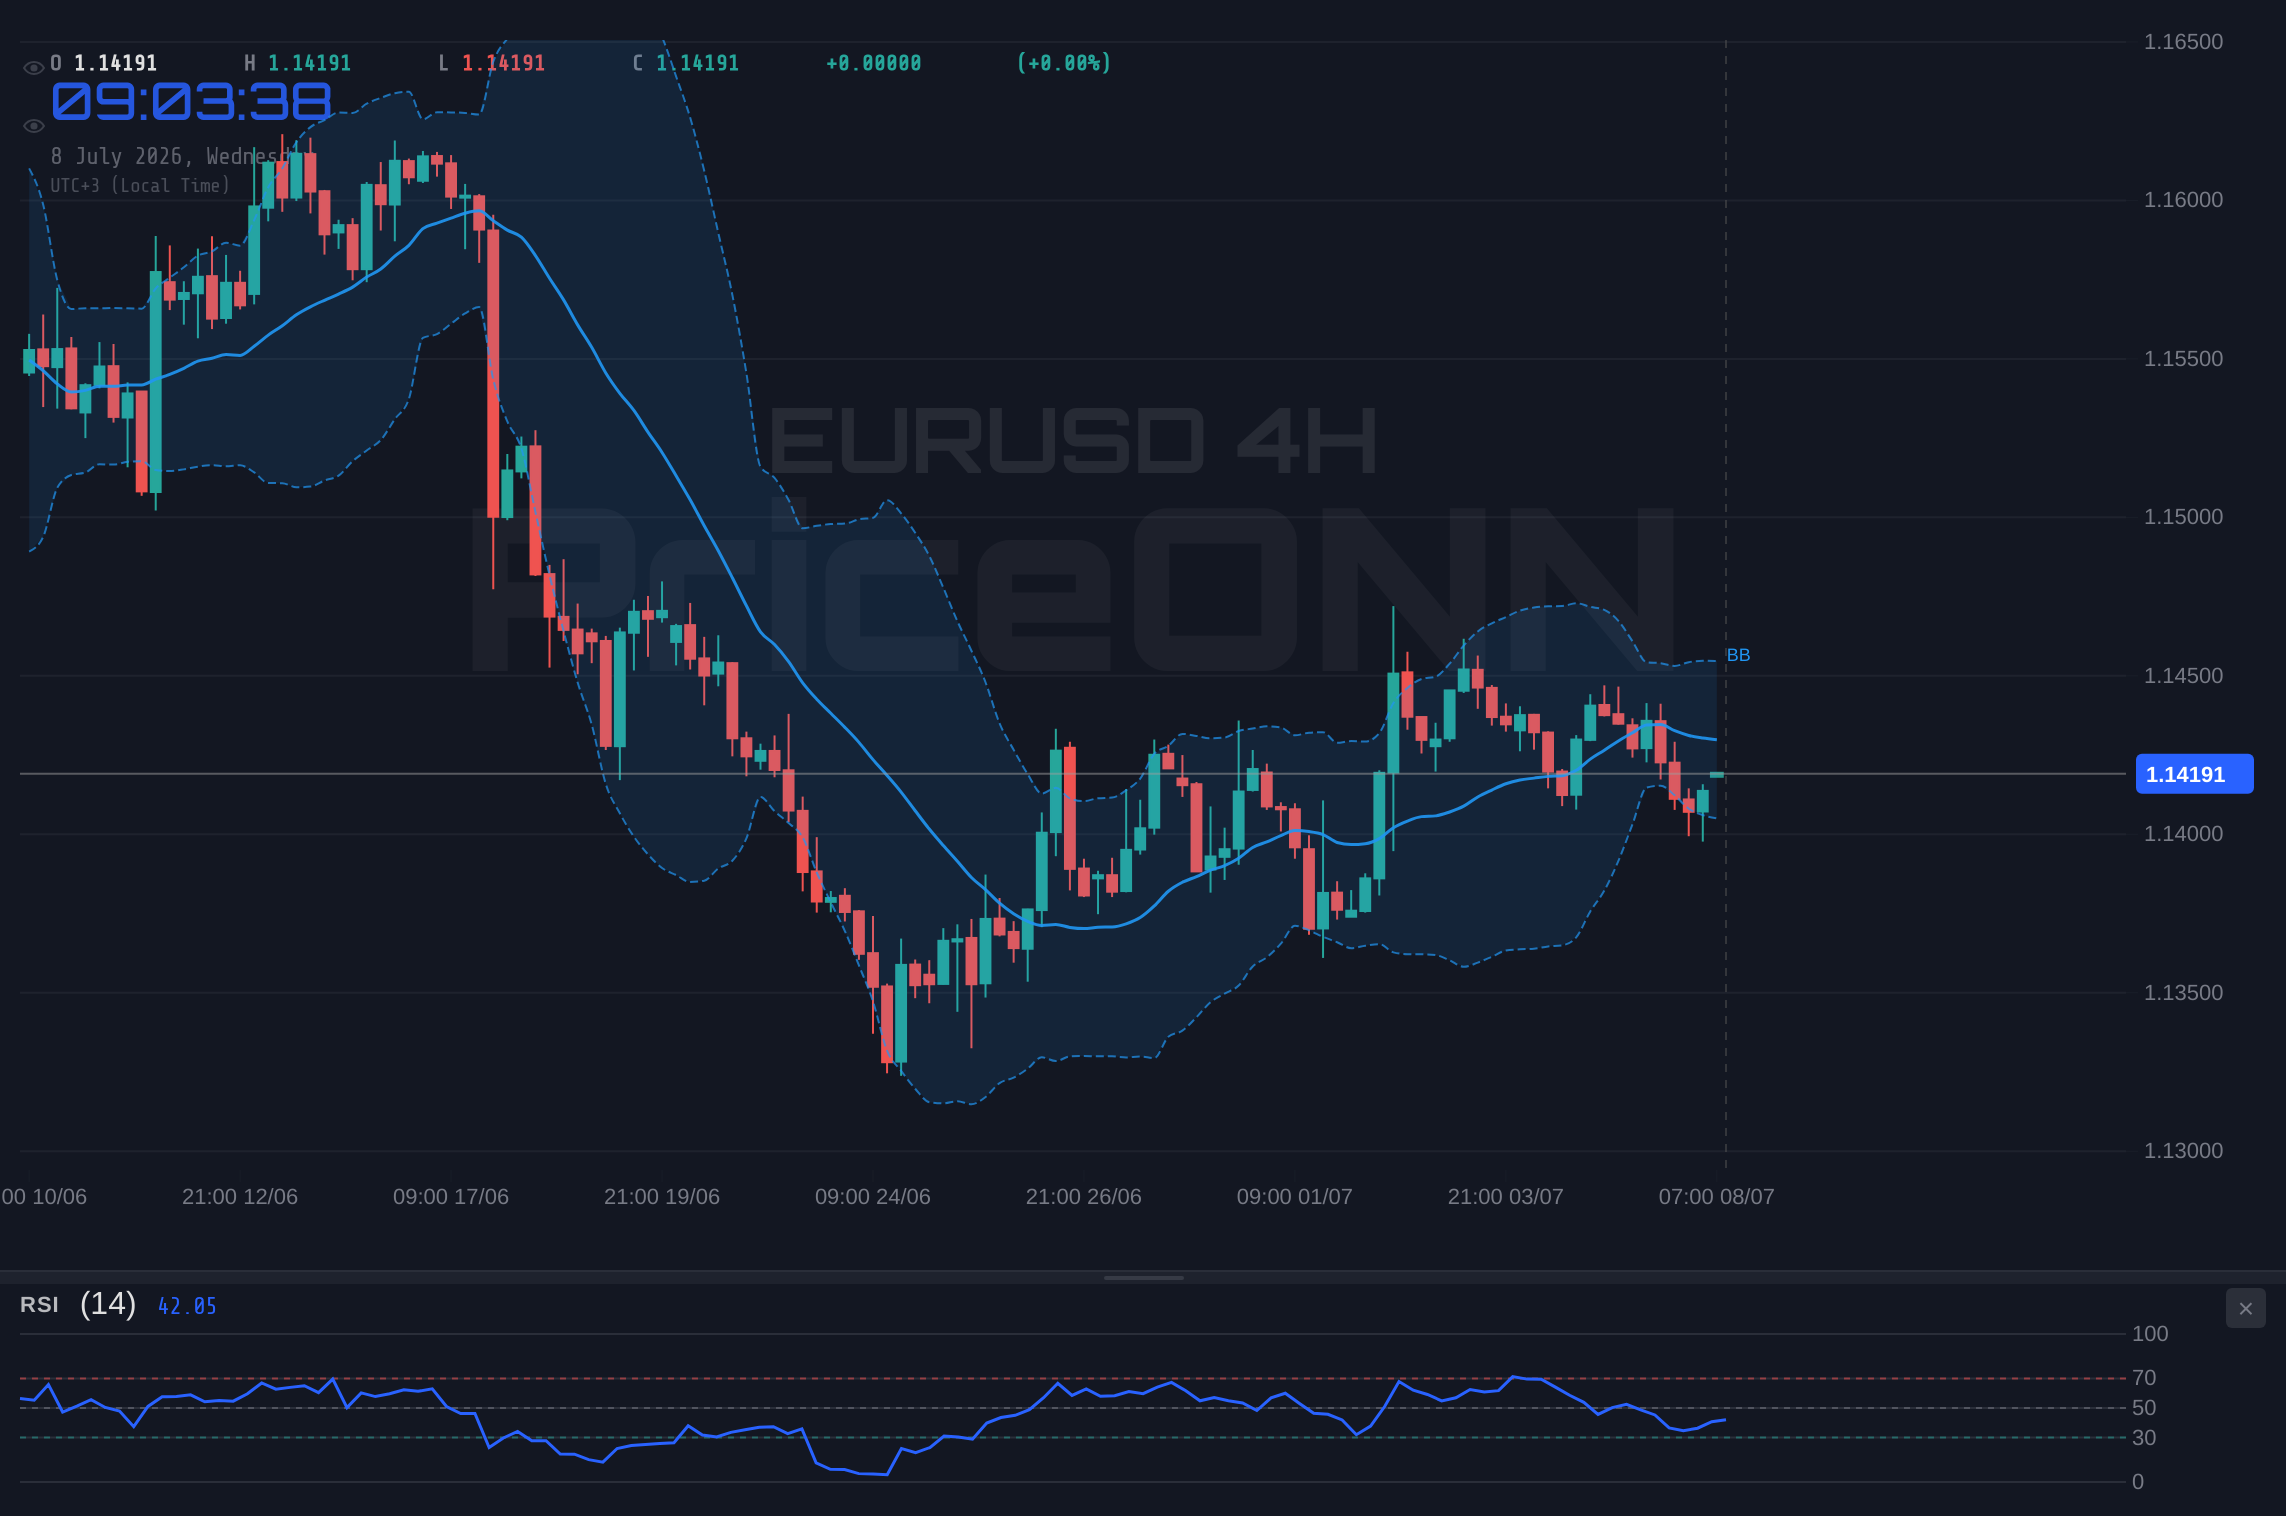
Task: Click the Open price value after O
Action: pyautogui.click(x=116, y=63)
